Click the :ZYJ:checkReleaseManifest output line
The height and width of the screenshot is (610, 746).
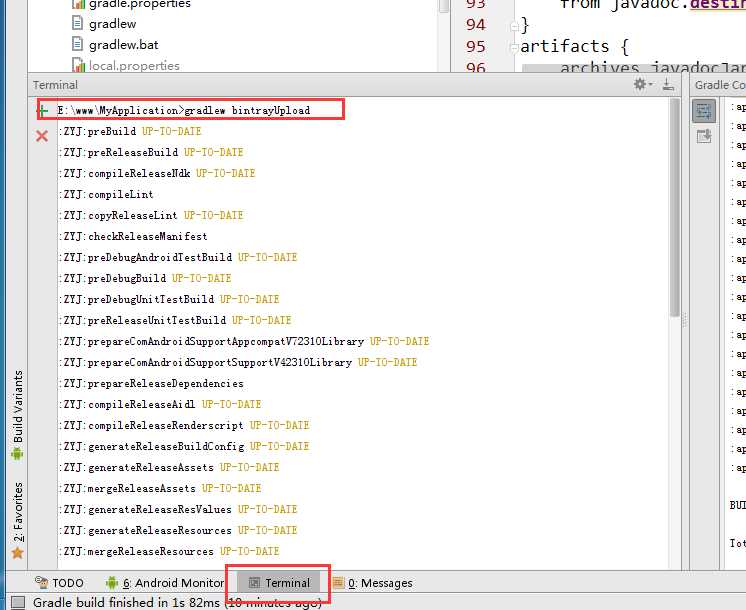(133, 236)
